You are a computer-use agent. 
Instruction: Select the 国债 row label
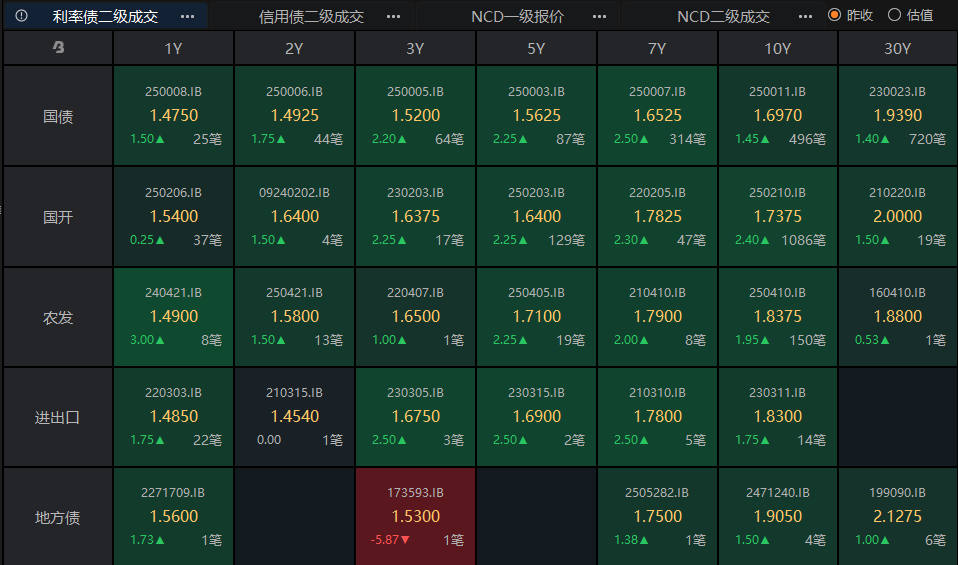58,116
